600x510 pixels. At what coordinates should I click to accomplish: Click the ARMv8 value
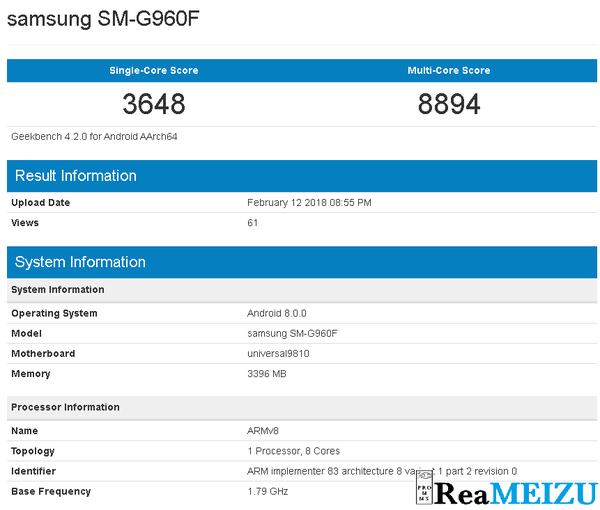263,431
